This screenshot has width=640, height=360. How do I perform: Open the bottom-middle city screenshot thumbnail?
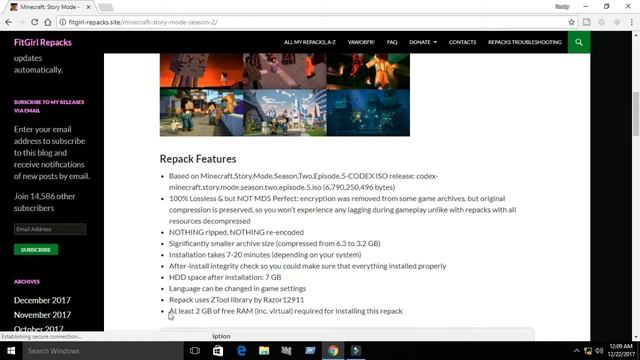point(285,113)
